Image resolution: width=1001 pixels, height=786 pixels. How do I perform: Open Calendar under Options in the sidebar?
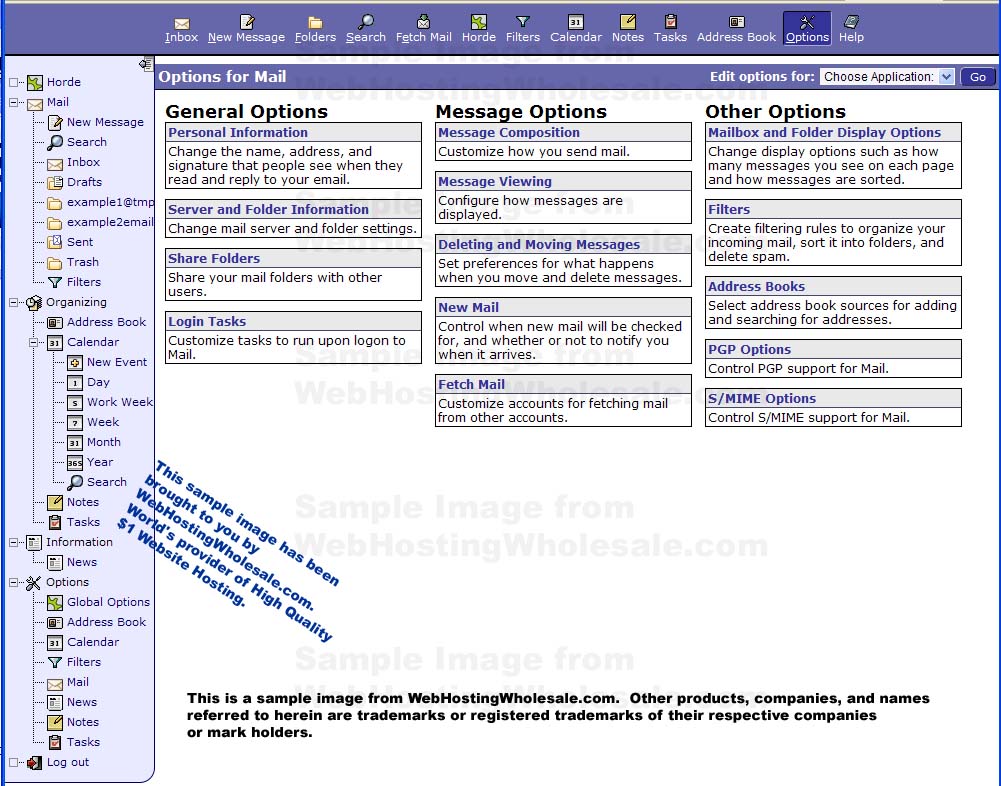click(x=93, y=642)
